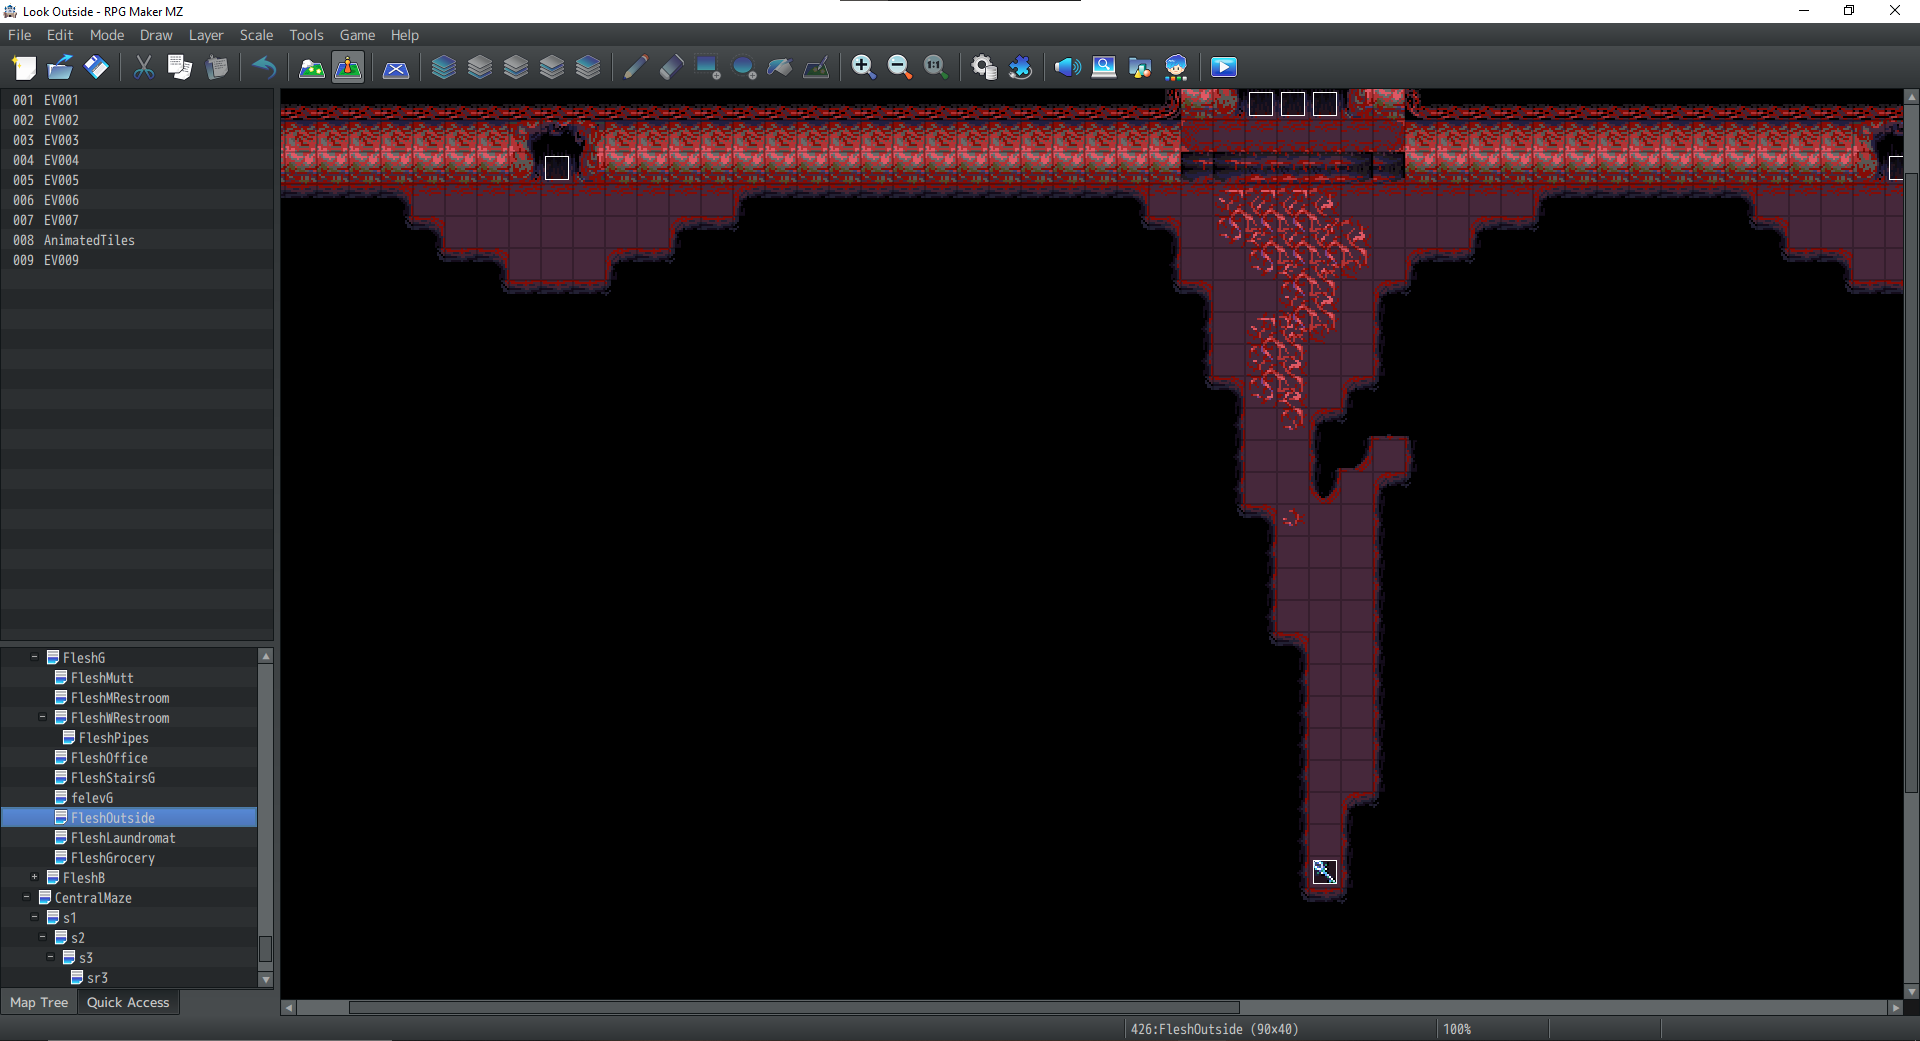The image size is (1920, 1041).
Task: Select the Rectangle drawing tool
Action: pos(708,67)
